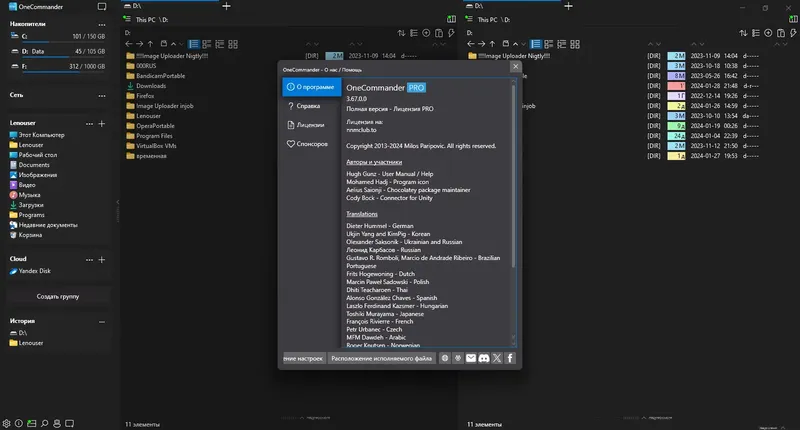800x430 pixels.
Task: Go back in the left pane
Action: pyautogui.click(x=129, y=44)
